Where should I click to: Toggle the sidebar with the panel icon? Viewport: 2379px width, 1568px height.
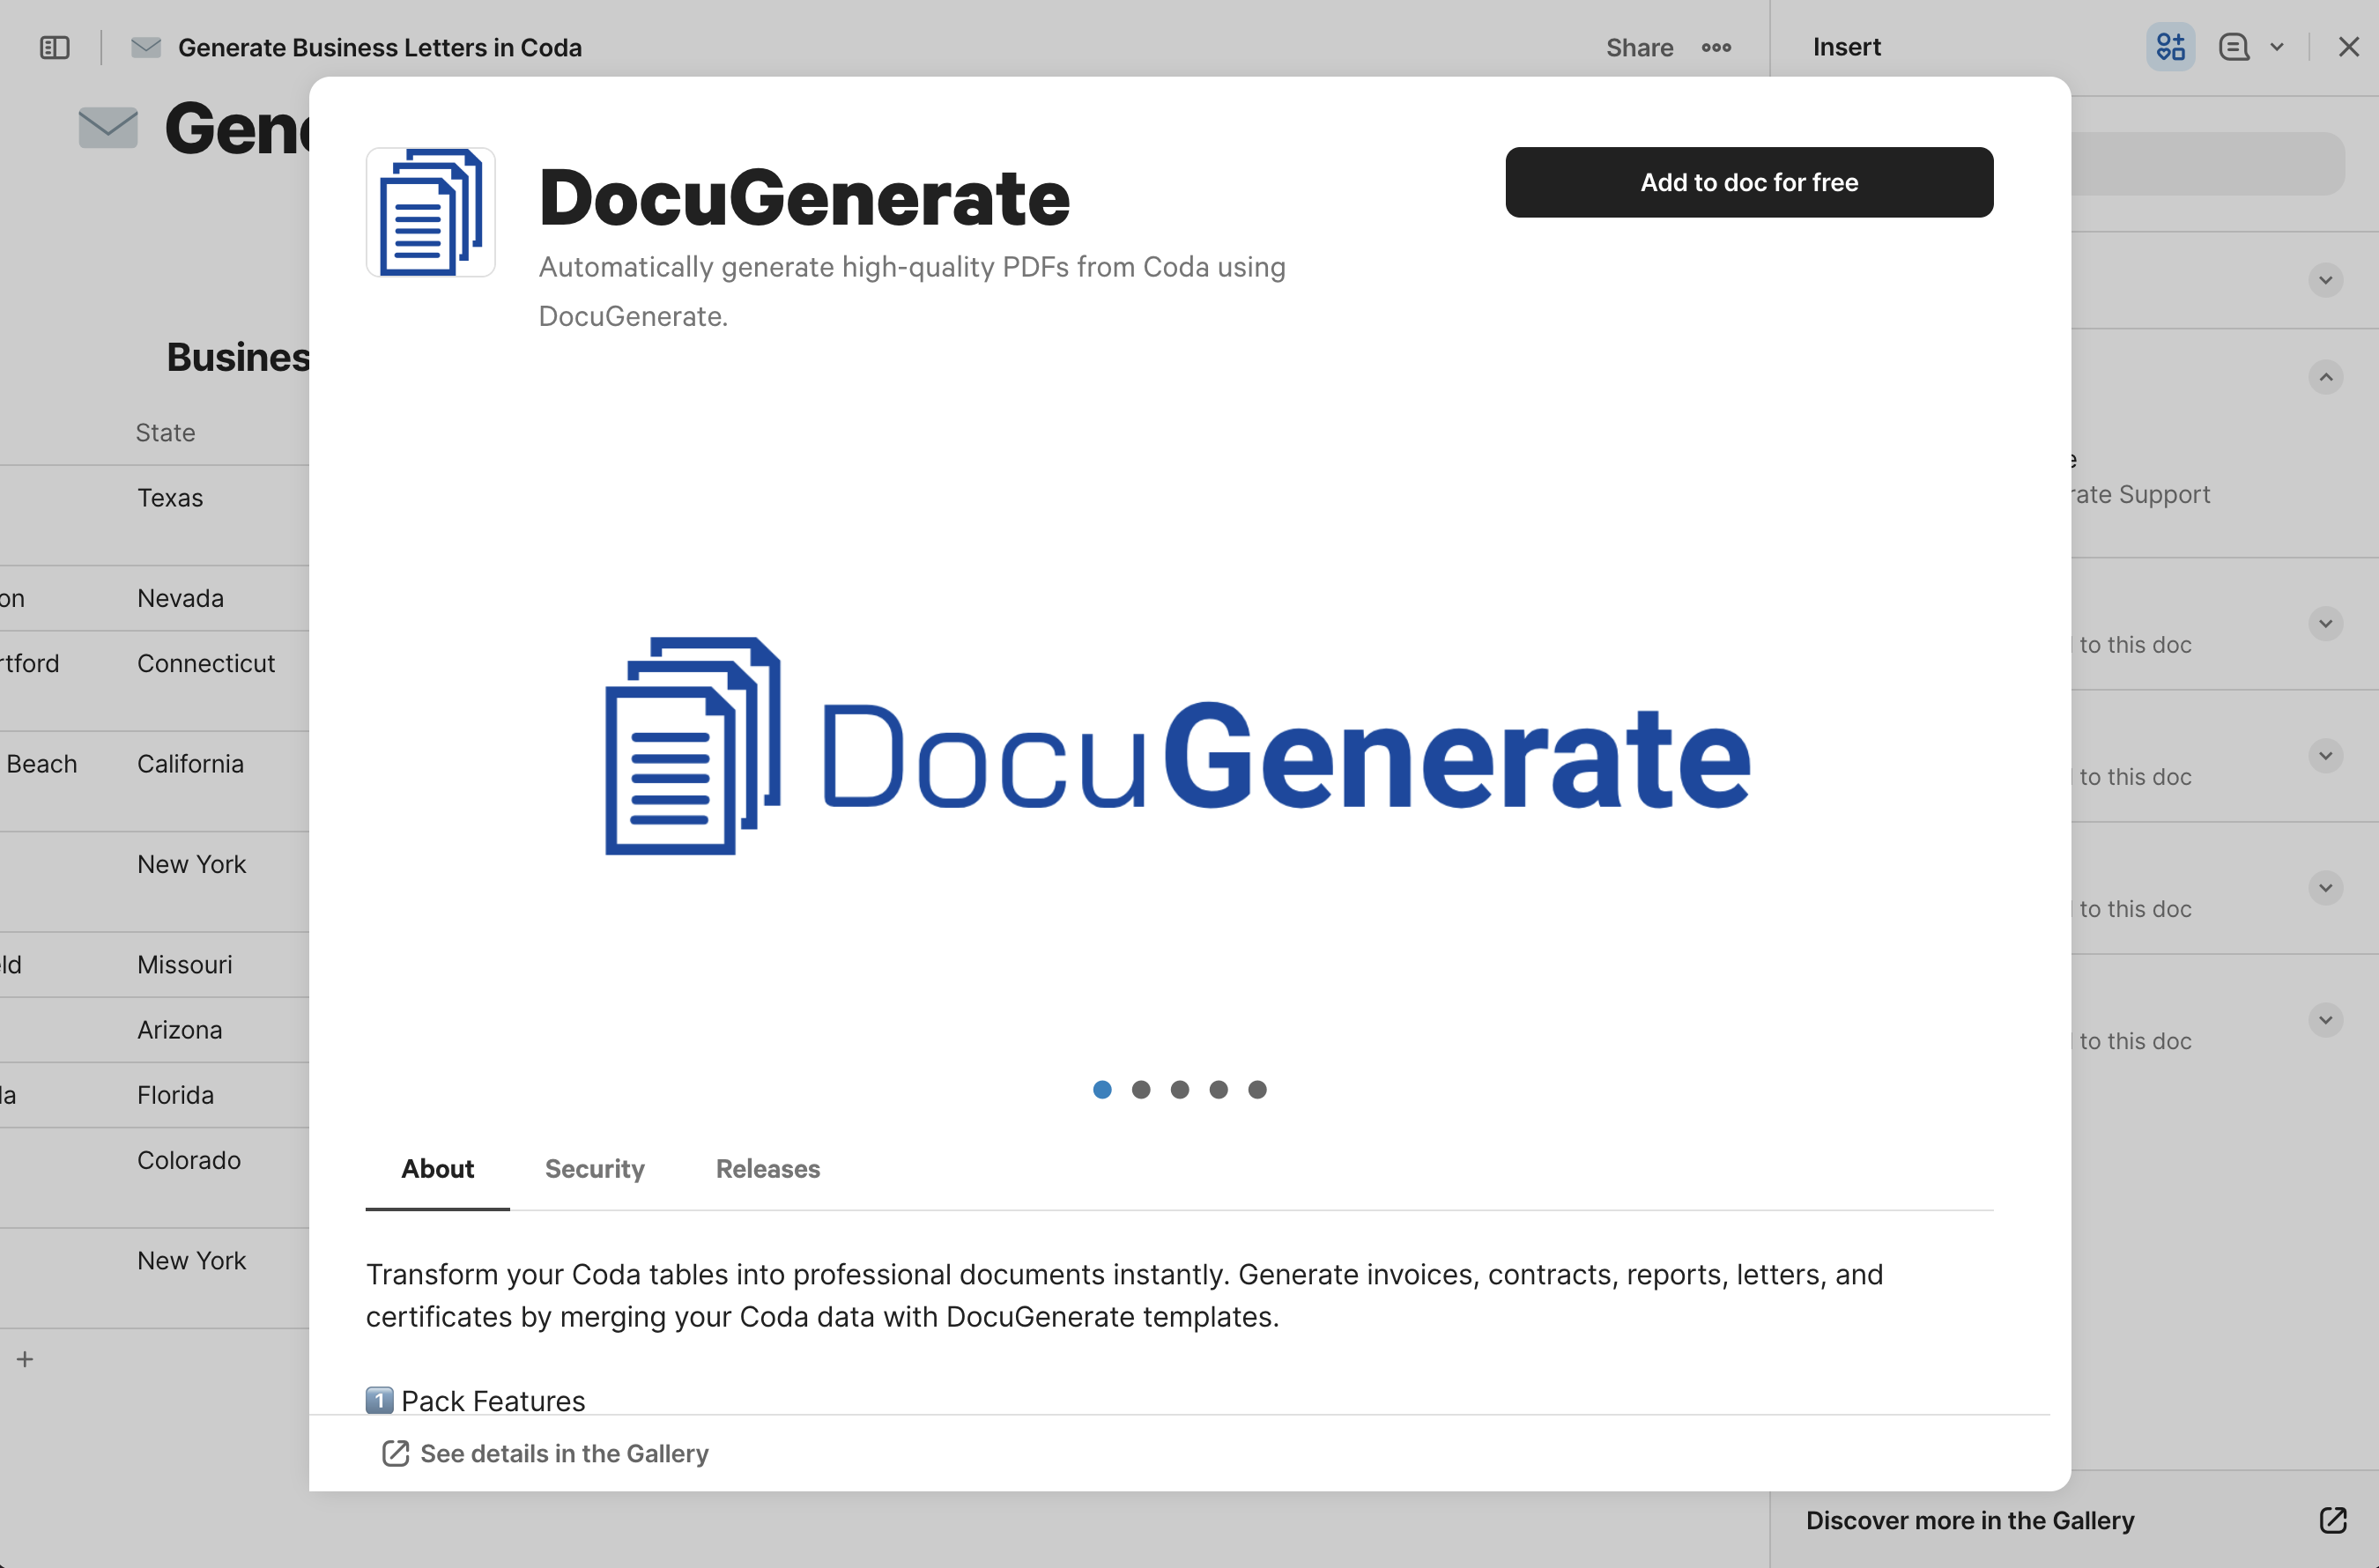click(x=54, y=47)
